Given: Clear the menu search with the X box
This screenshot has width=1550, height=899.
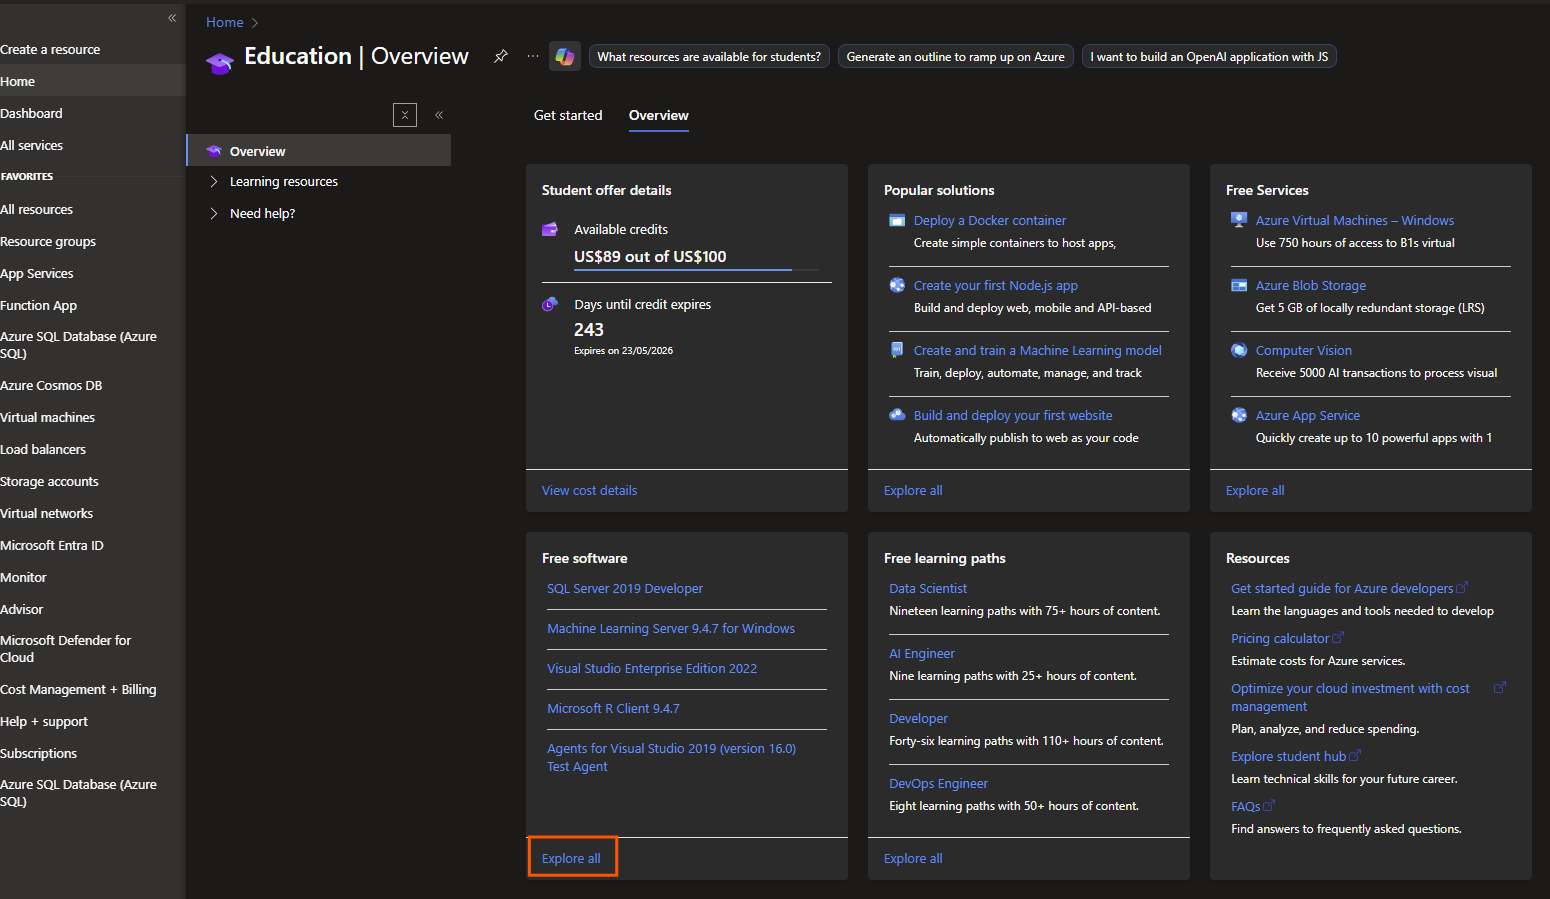Looking at the screenshot, I should 405,115.
